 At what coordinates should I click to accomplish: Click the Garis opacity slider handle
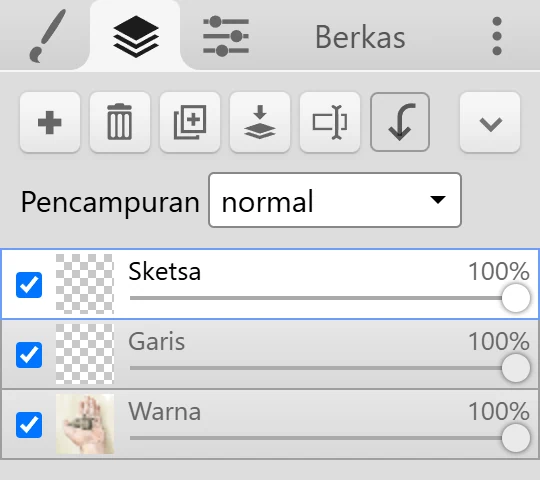click(x=516, y=368)
